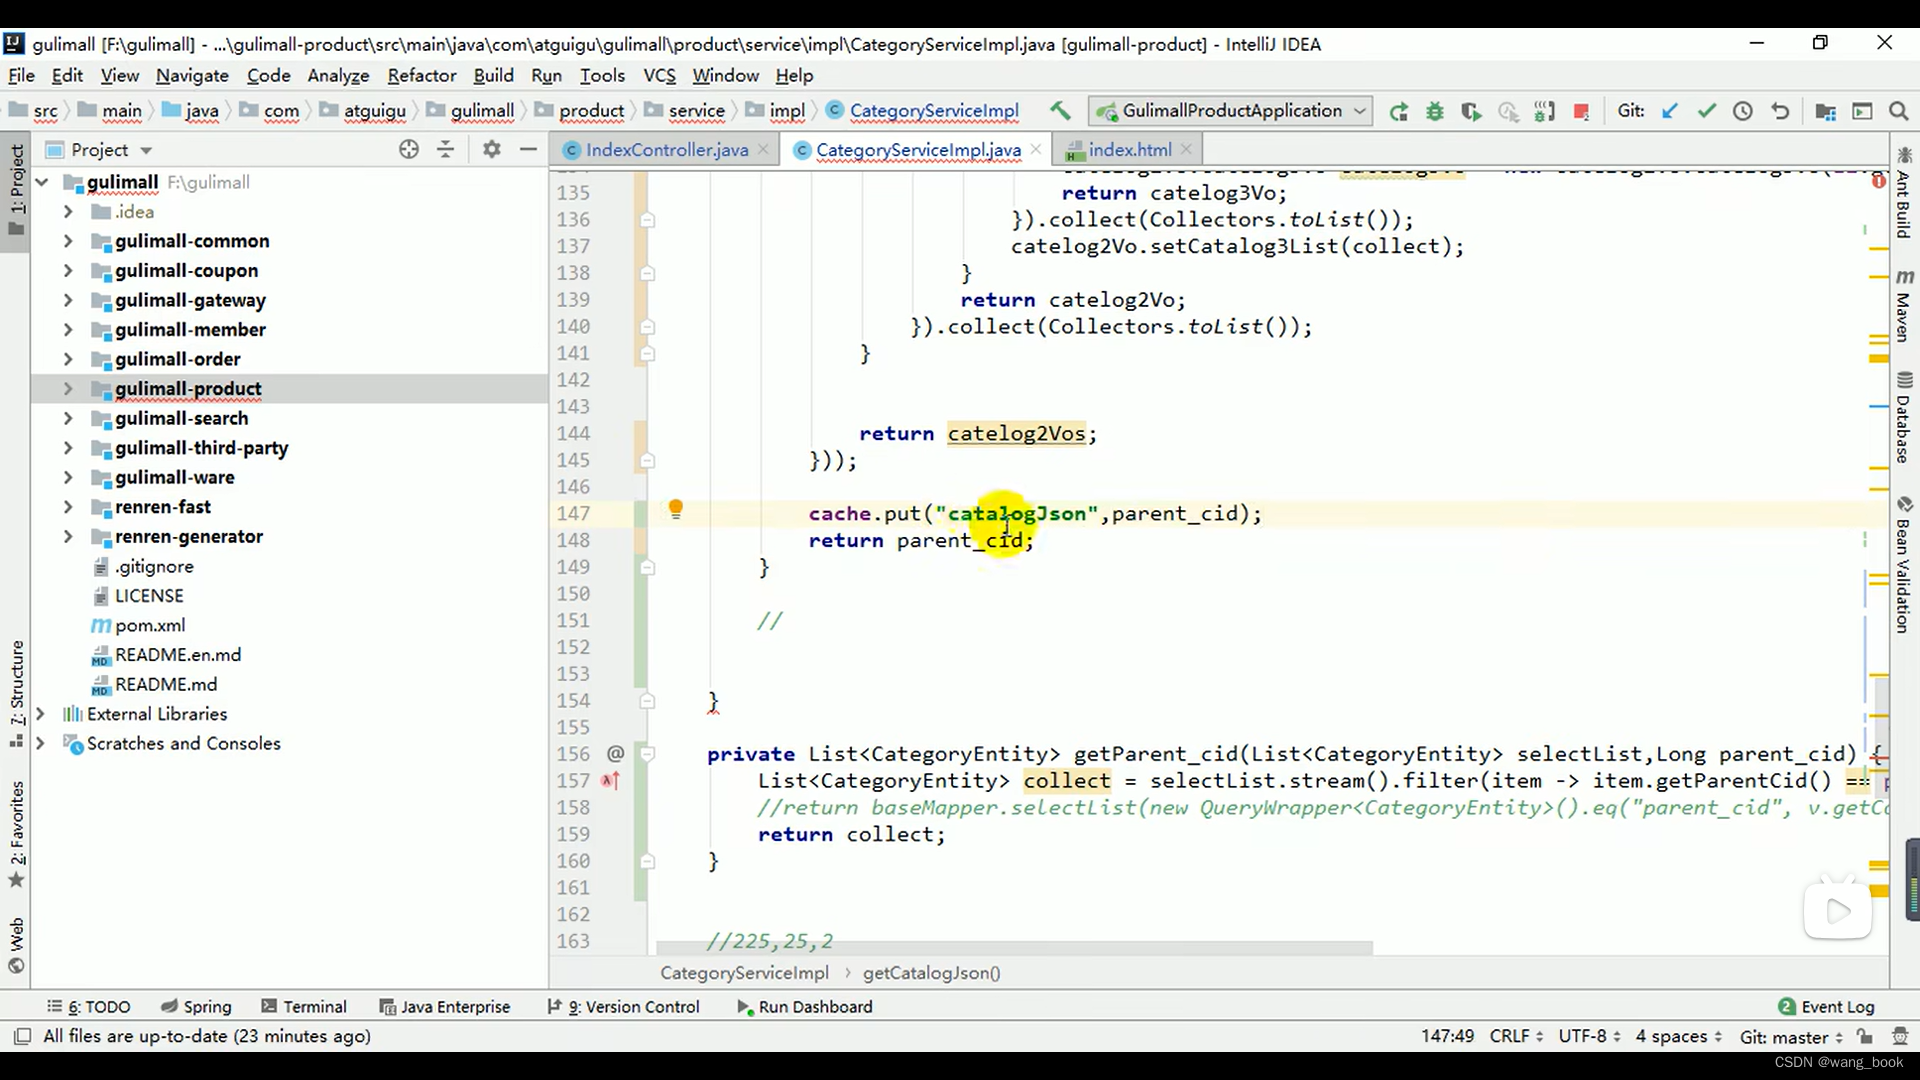The width and height of the screenshot is (1920, 1080).
Task: Open the 6: TODO tool window
Action: tap(89, 1007)
